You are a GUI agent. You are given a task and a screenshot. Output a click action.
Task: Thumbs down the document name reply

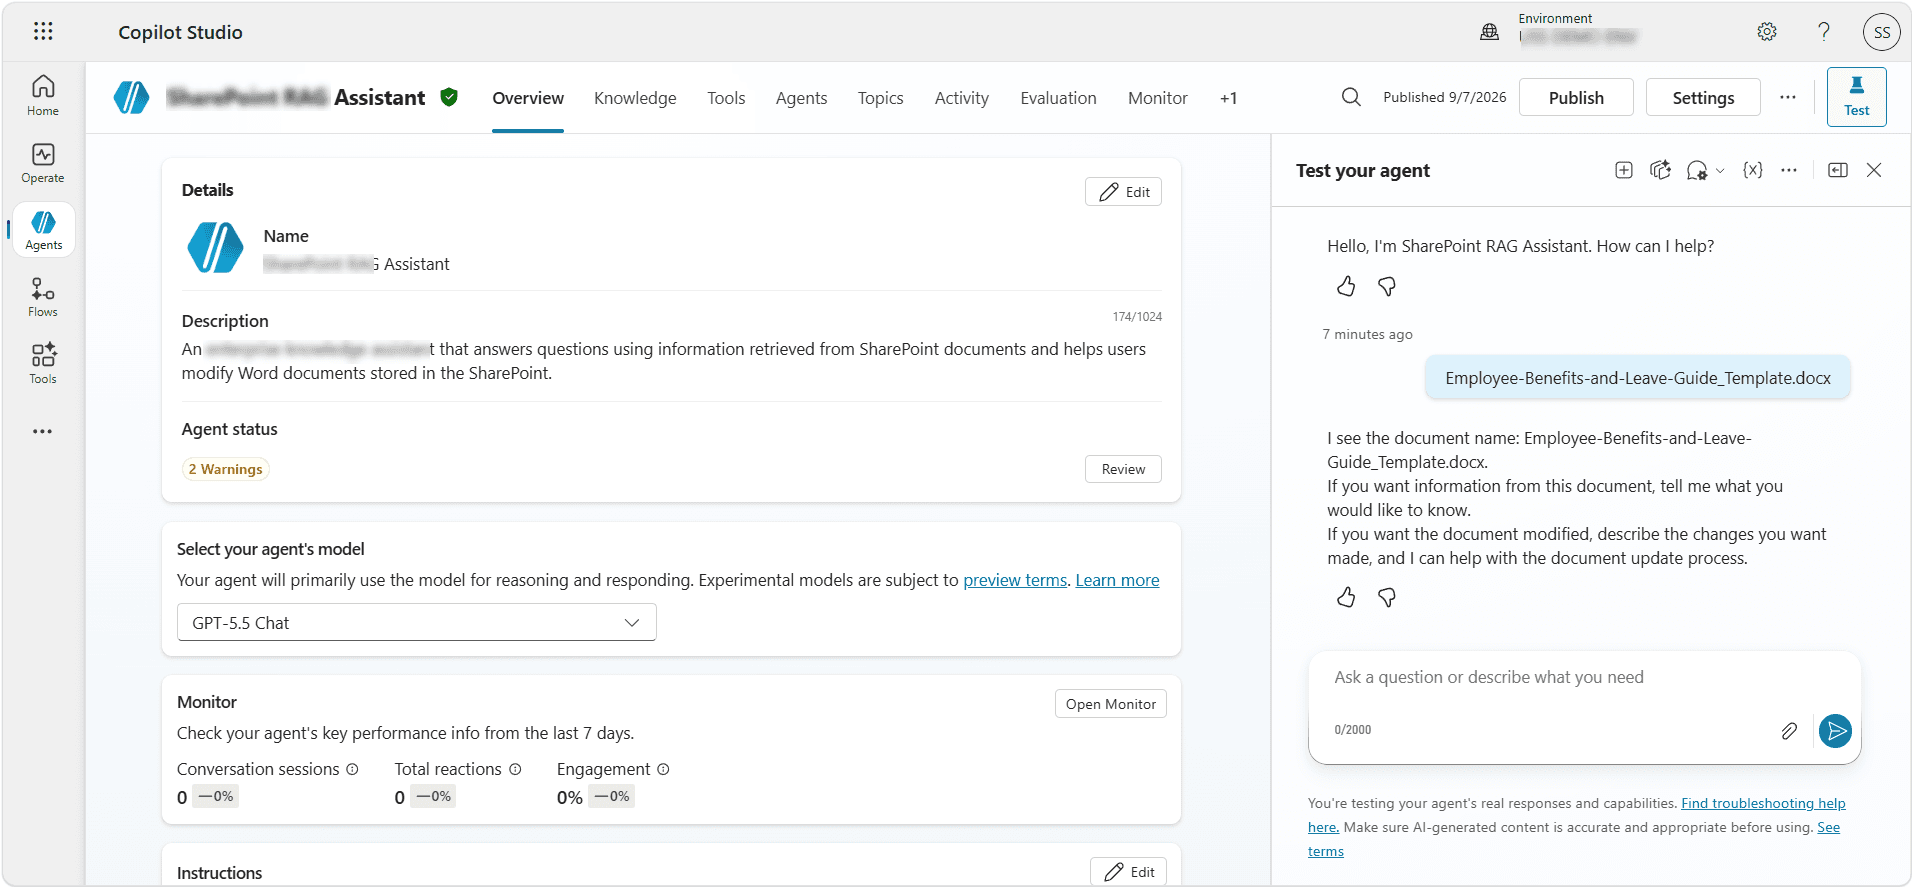point(1387,598)
